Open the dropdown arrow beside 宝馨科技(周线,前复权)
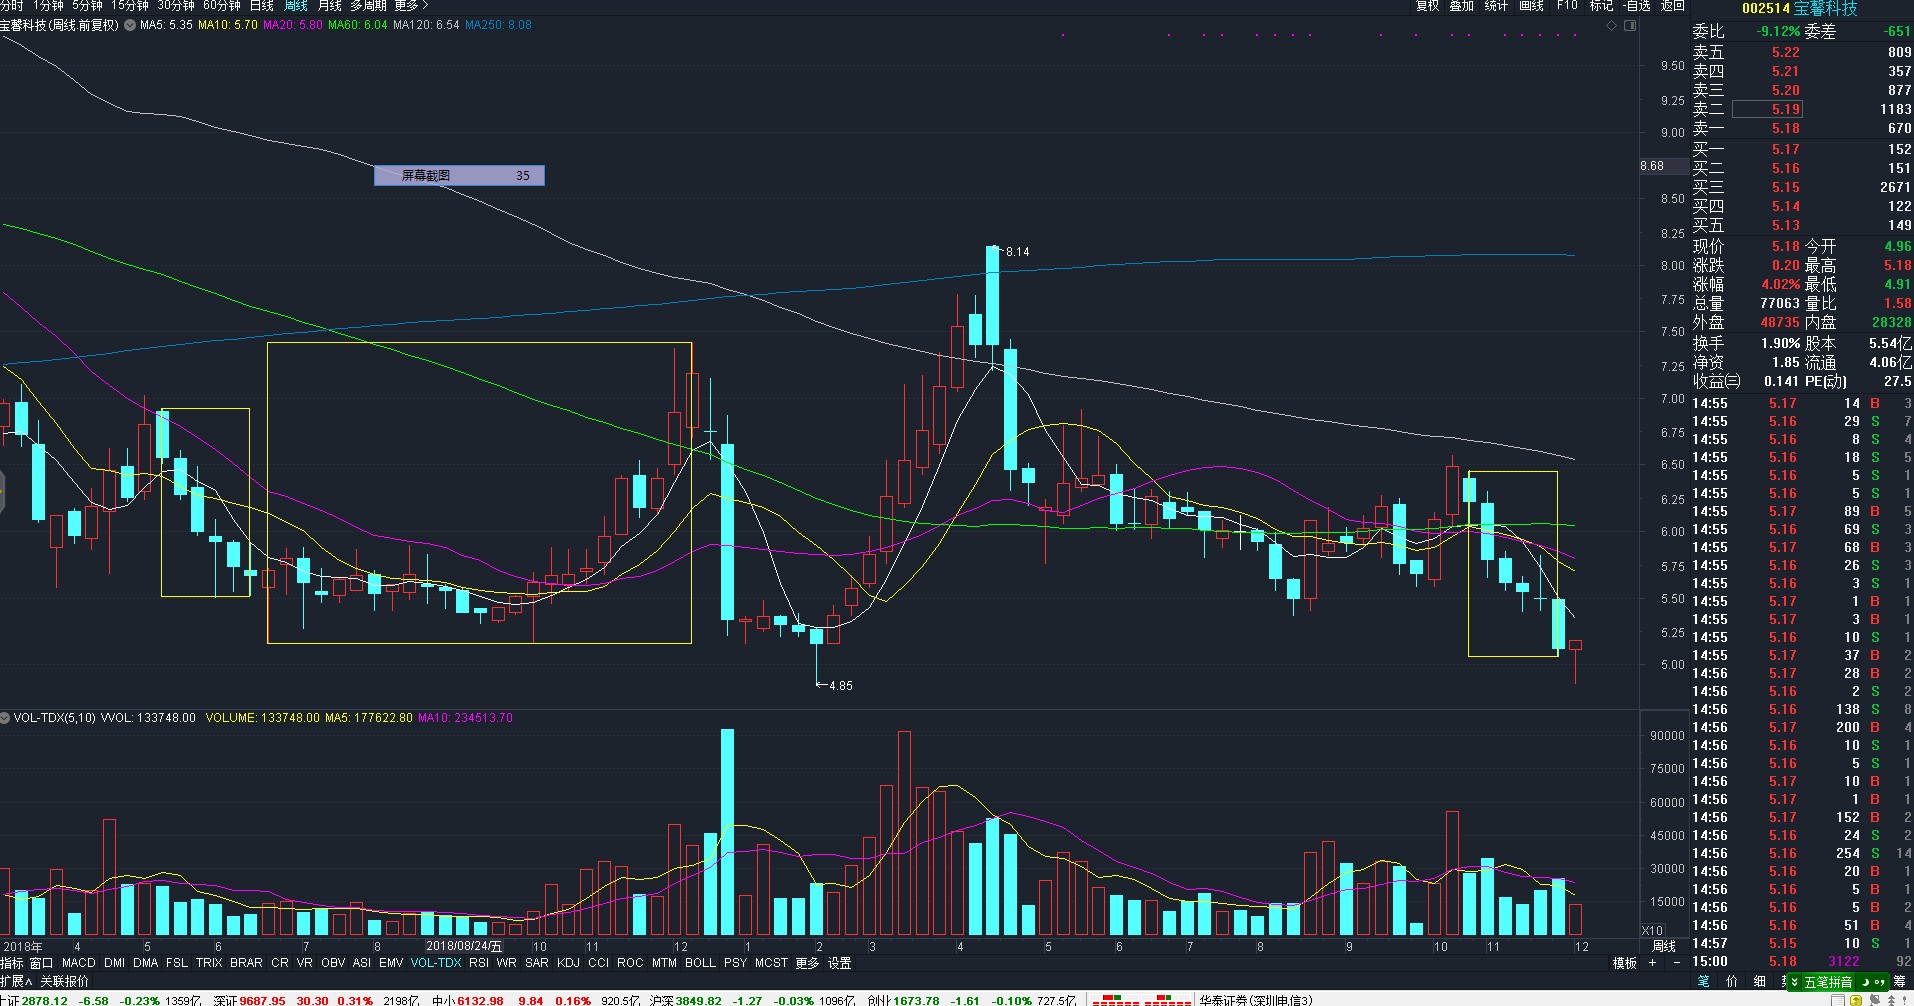This screenshot has width=1914, height=1006. click(129, 25)
